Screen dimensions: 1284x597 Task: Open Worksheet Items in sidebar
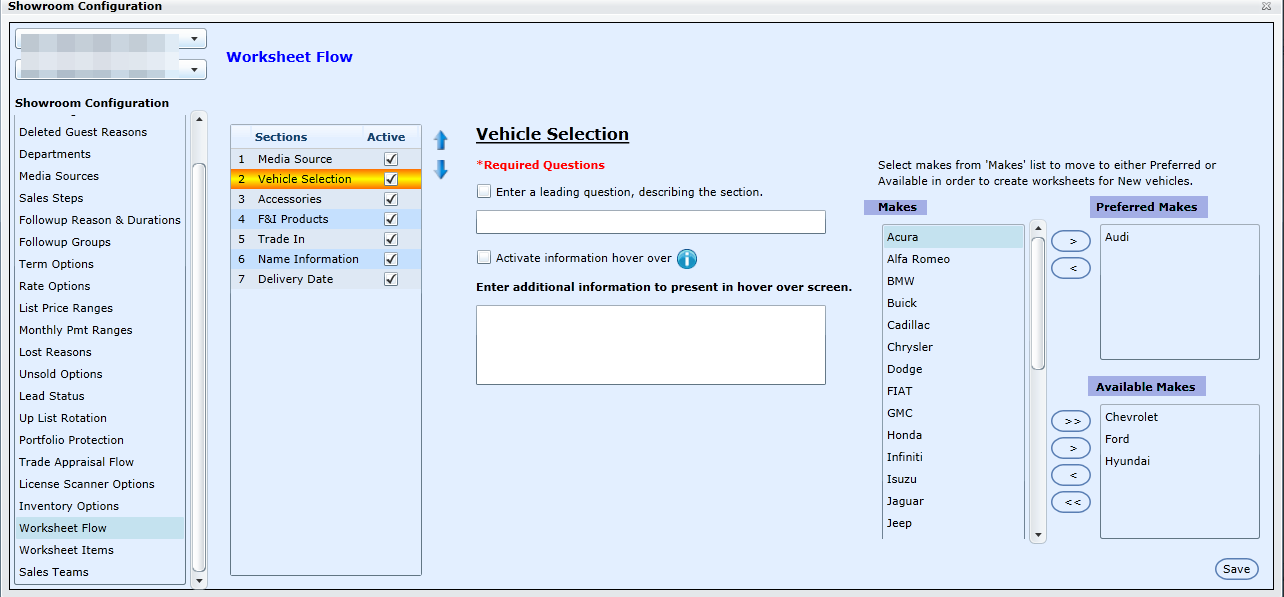point(66,550)
